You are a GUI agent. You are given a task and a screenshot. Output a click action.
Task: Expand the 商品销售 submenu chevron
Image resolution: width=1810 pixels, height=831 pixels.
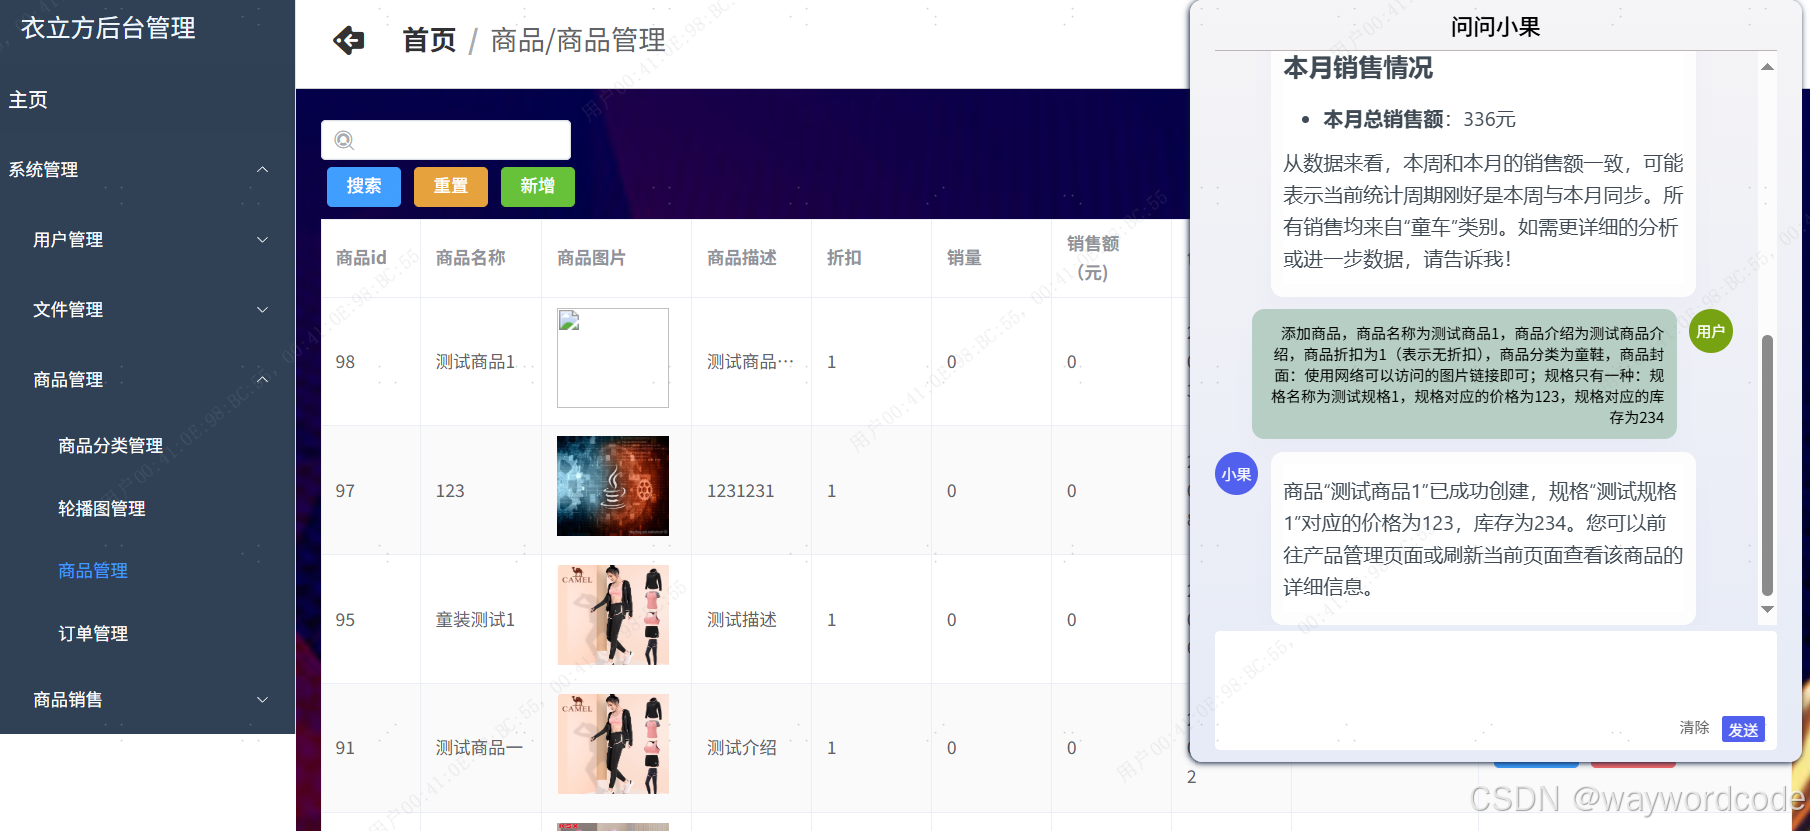[262, 700]
